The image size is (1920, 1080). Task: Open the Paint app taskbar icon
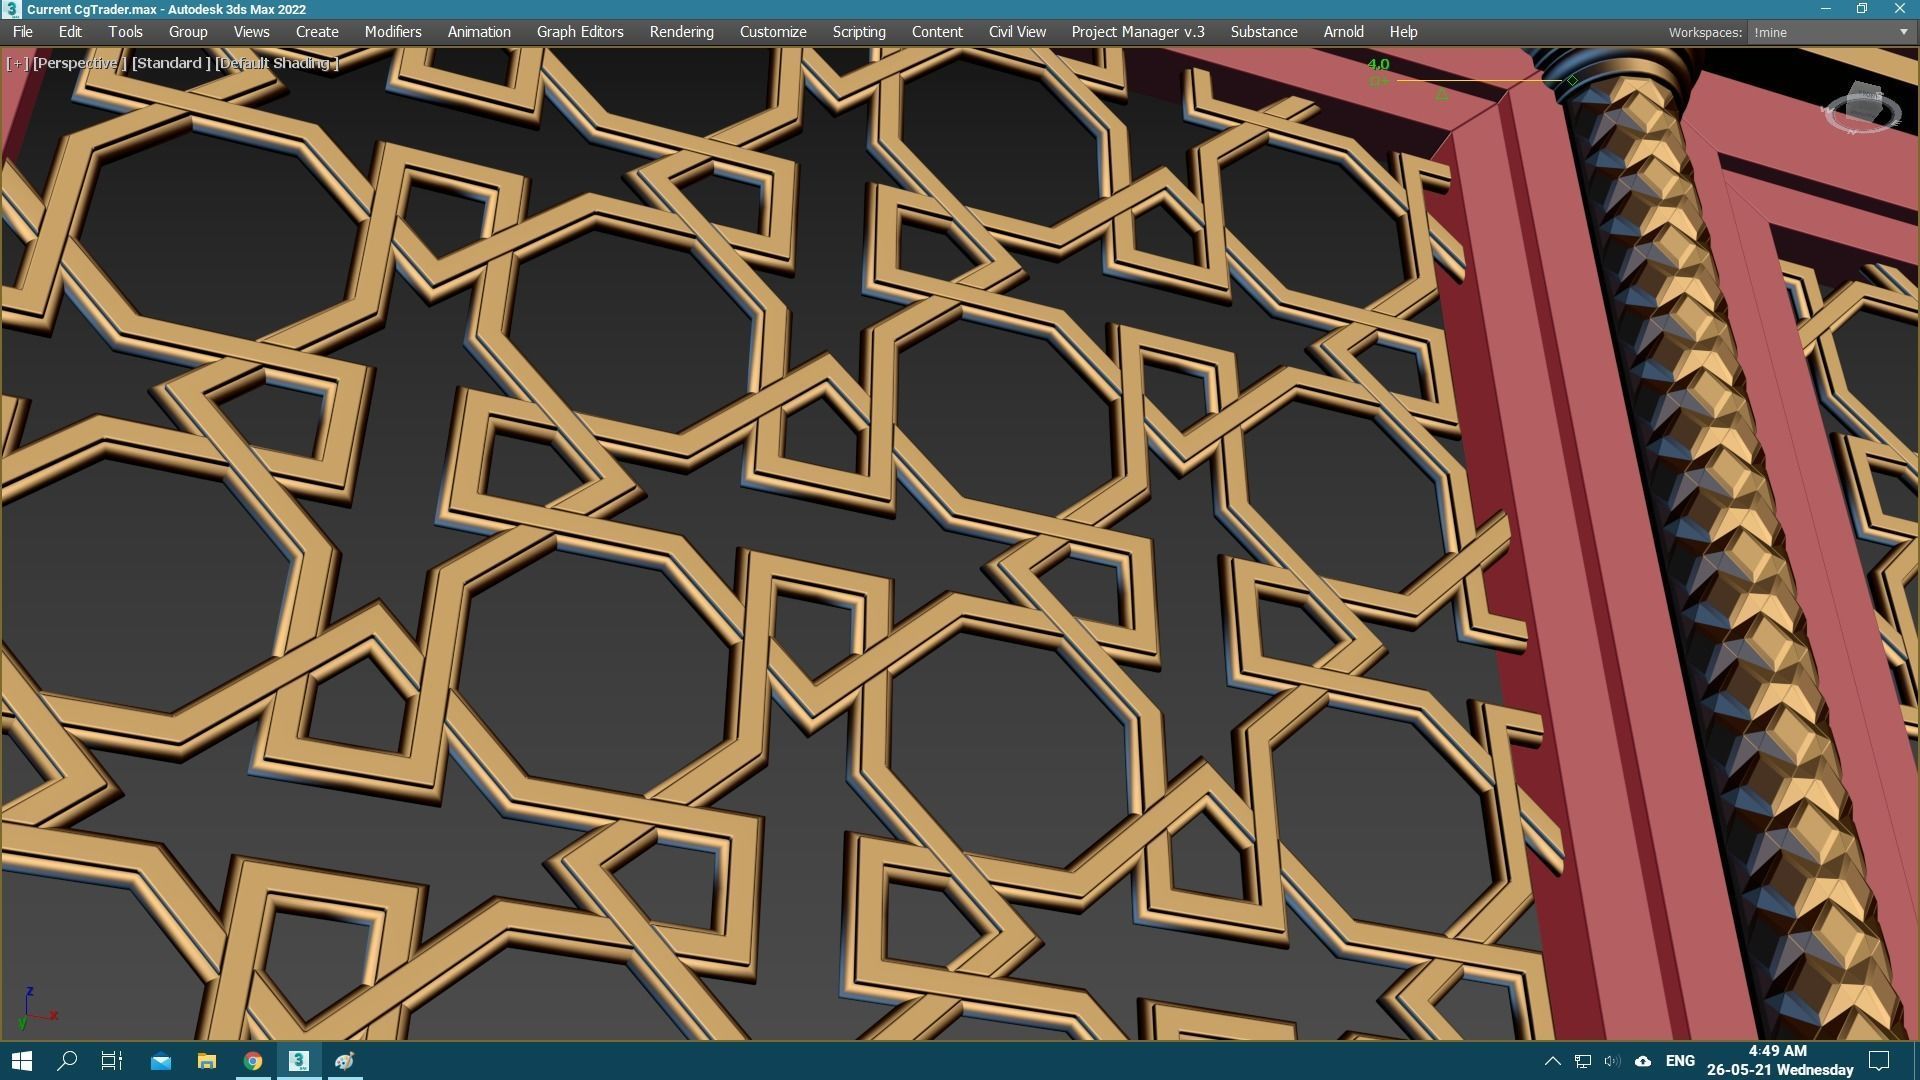[x=345, y=1061]
